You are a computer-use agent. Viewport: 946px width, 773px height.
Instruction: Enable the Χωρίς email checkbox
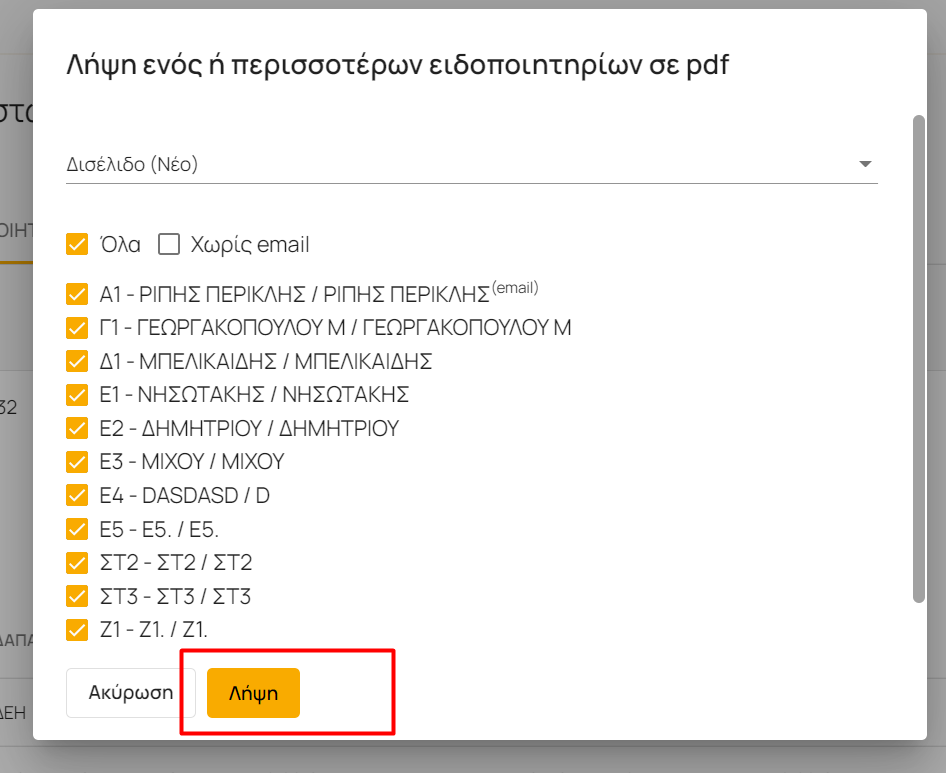(x=169, y=244)
